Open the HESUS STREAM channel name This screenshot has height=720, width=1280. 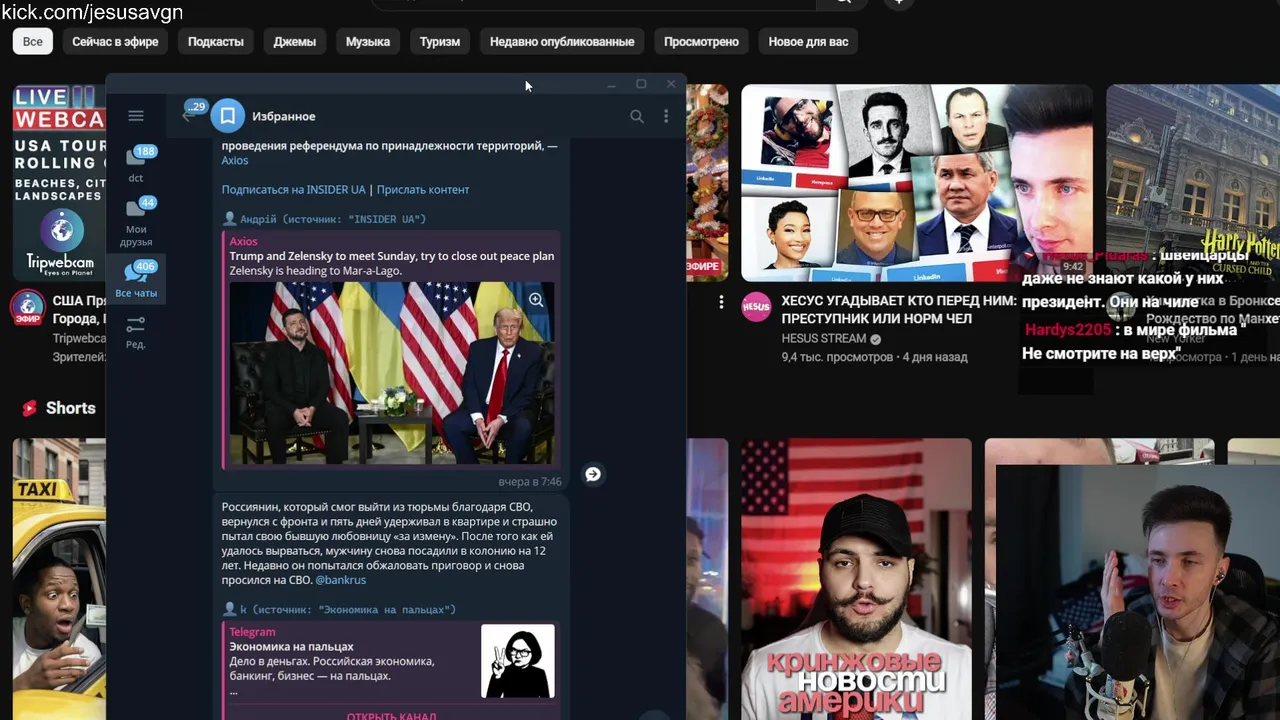tap(824, 339)
